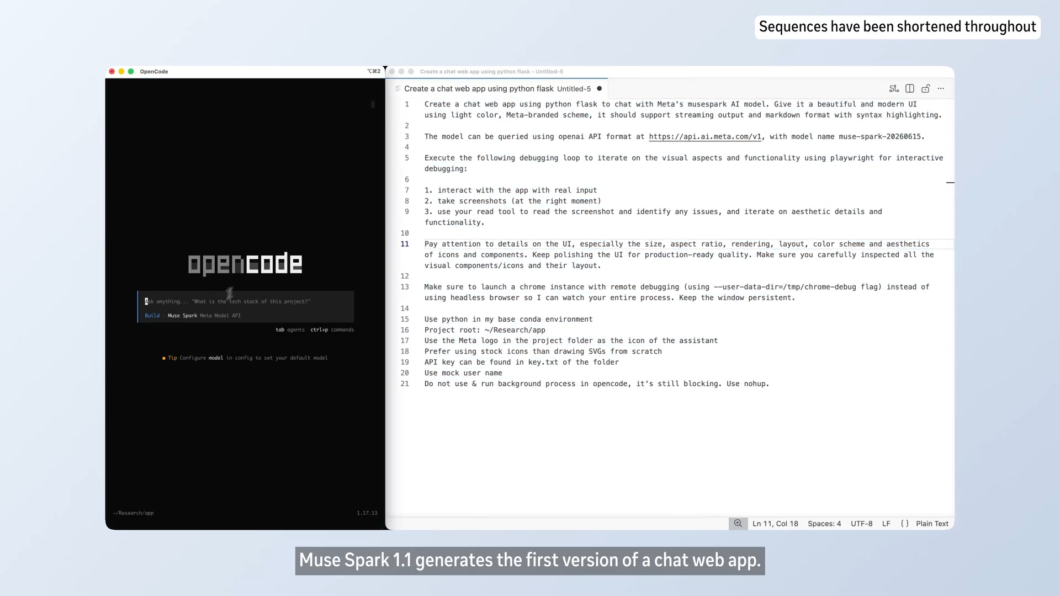Click the editor window title bar text

(491, 71)
